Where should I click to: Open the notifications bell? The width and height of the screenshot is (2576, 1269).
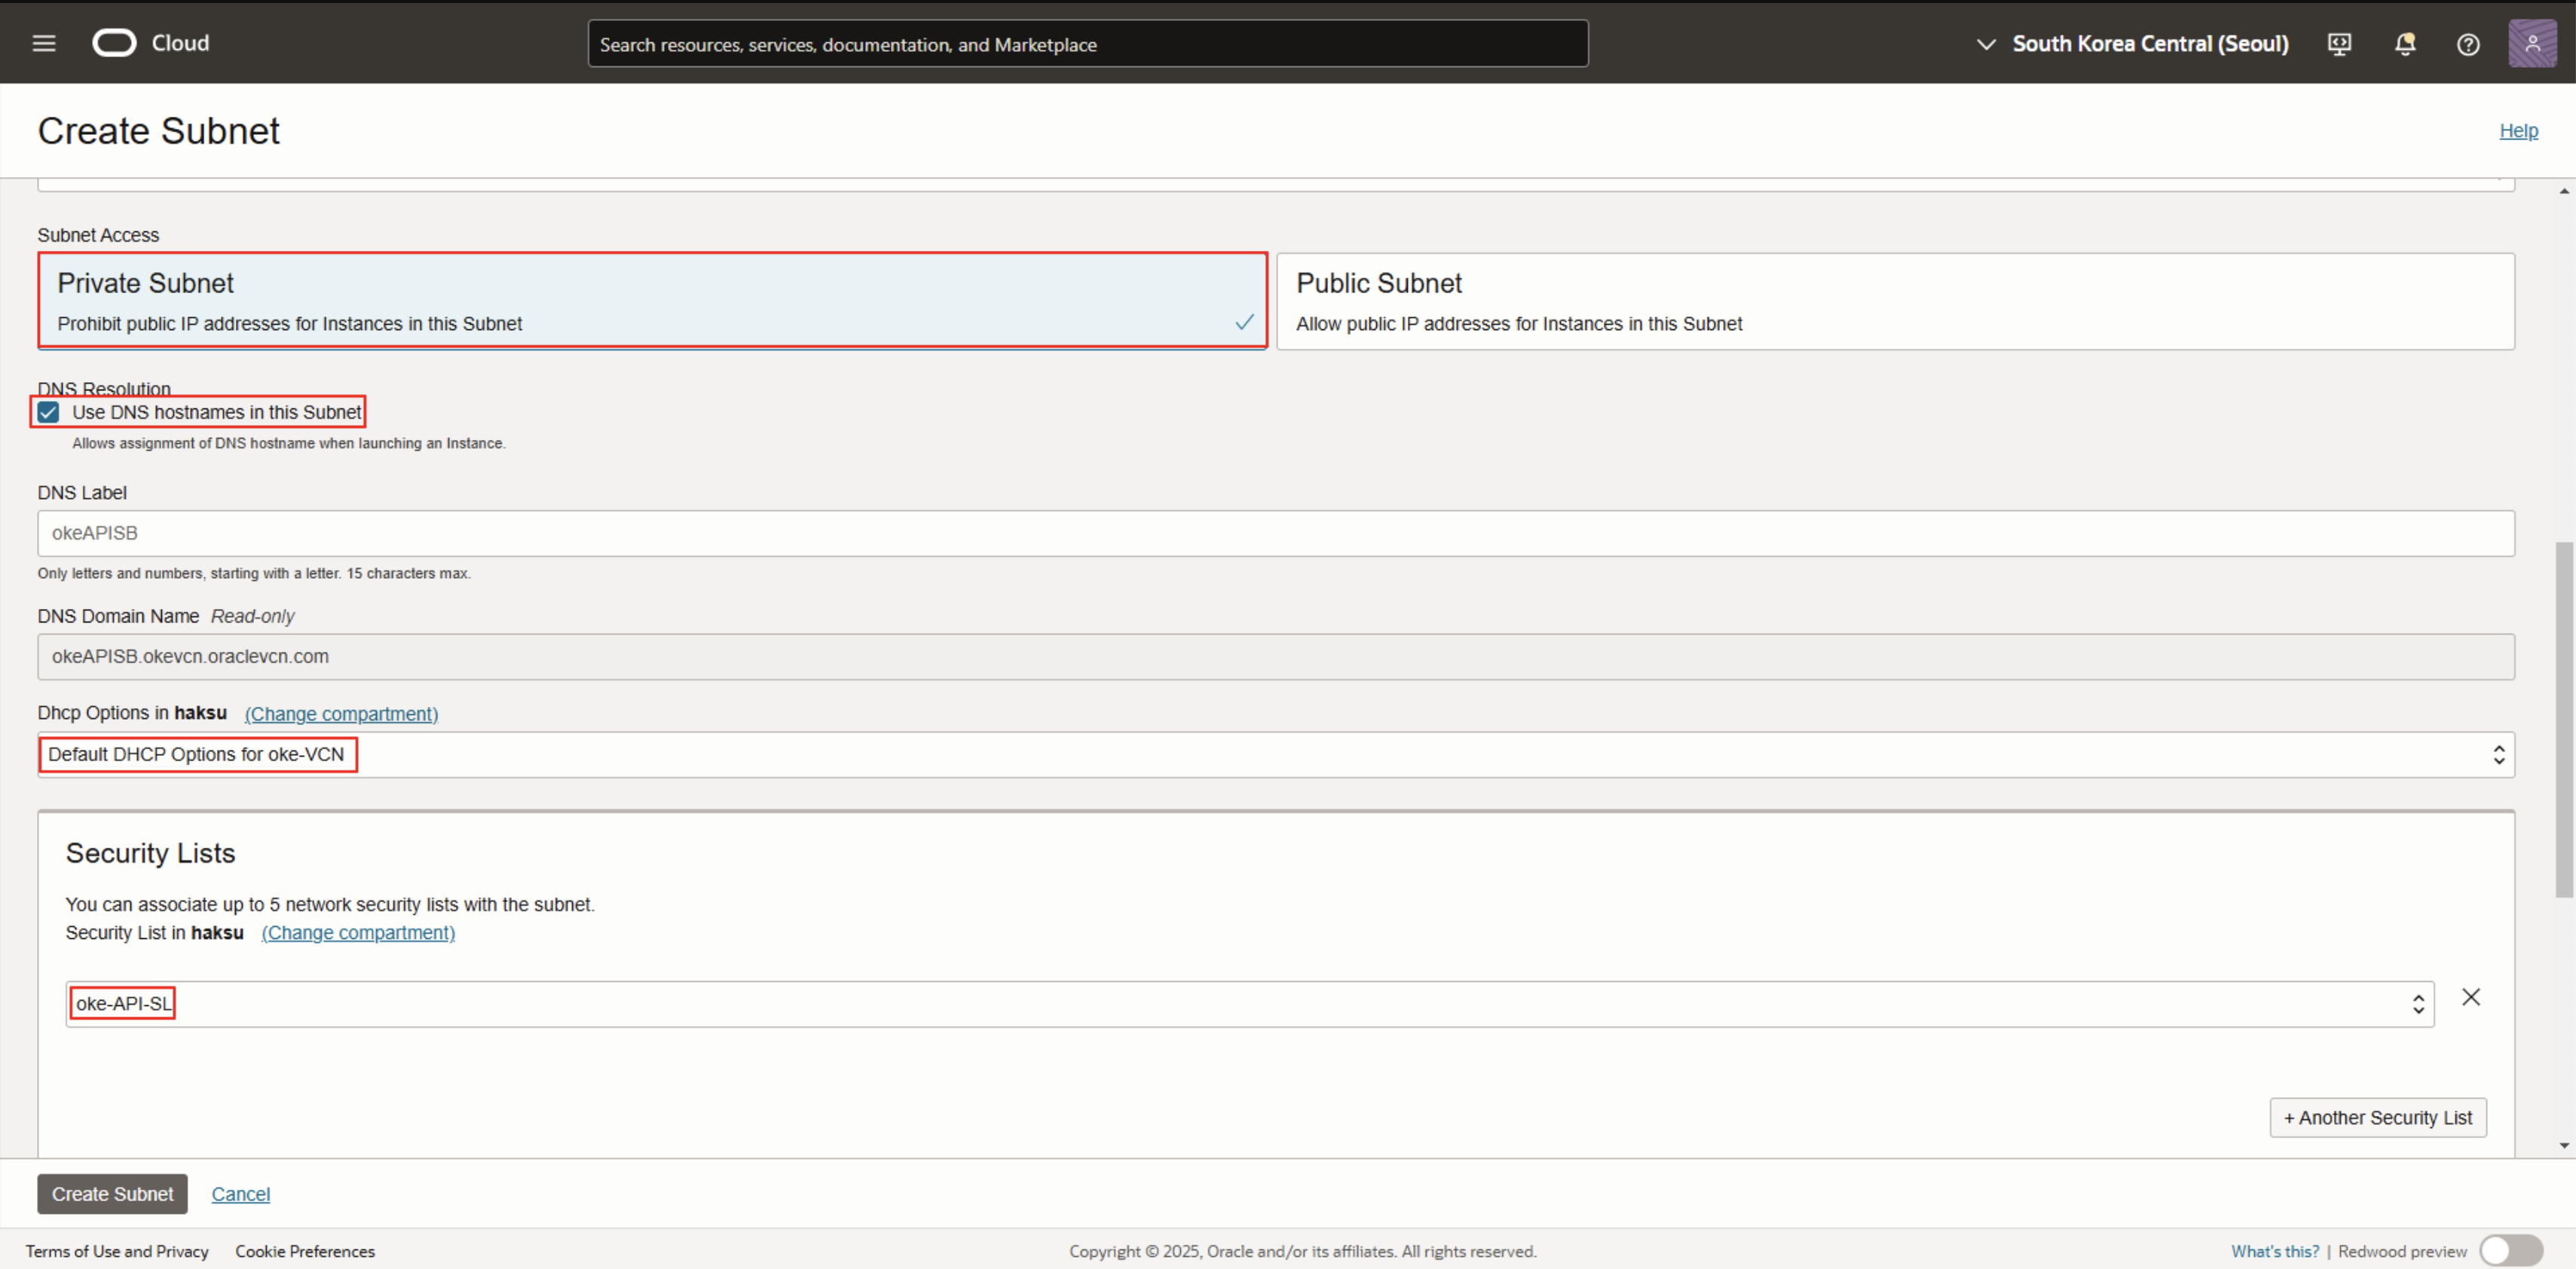(x=2405, y=44)
